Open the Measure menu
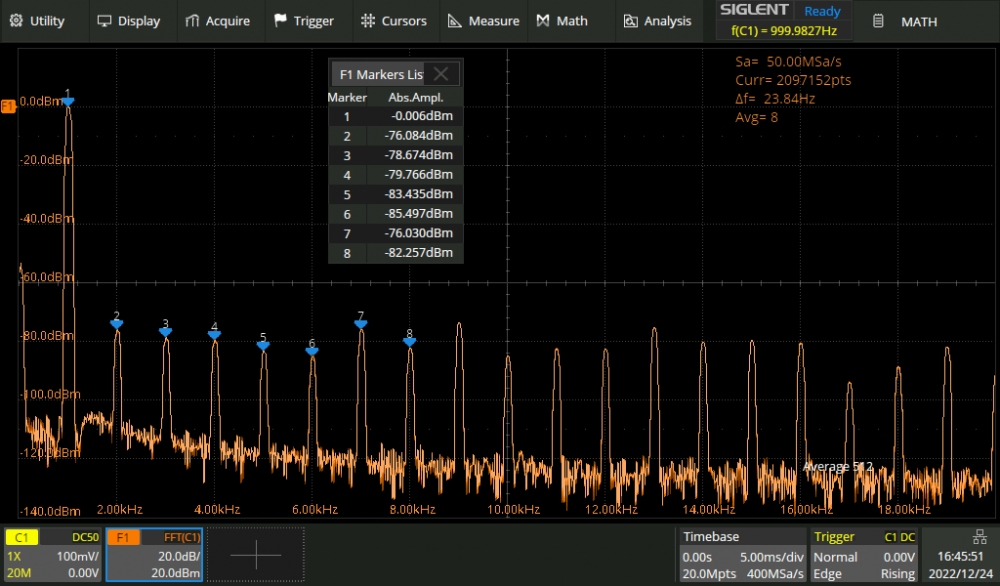1000x586 pixels. tap(483, 21)
